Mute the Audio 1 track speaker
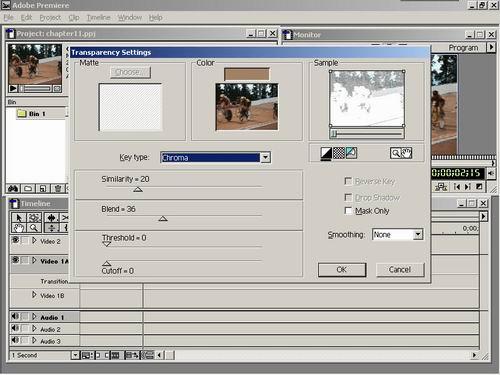500x375 pixels. [15, 316]
